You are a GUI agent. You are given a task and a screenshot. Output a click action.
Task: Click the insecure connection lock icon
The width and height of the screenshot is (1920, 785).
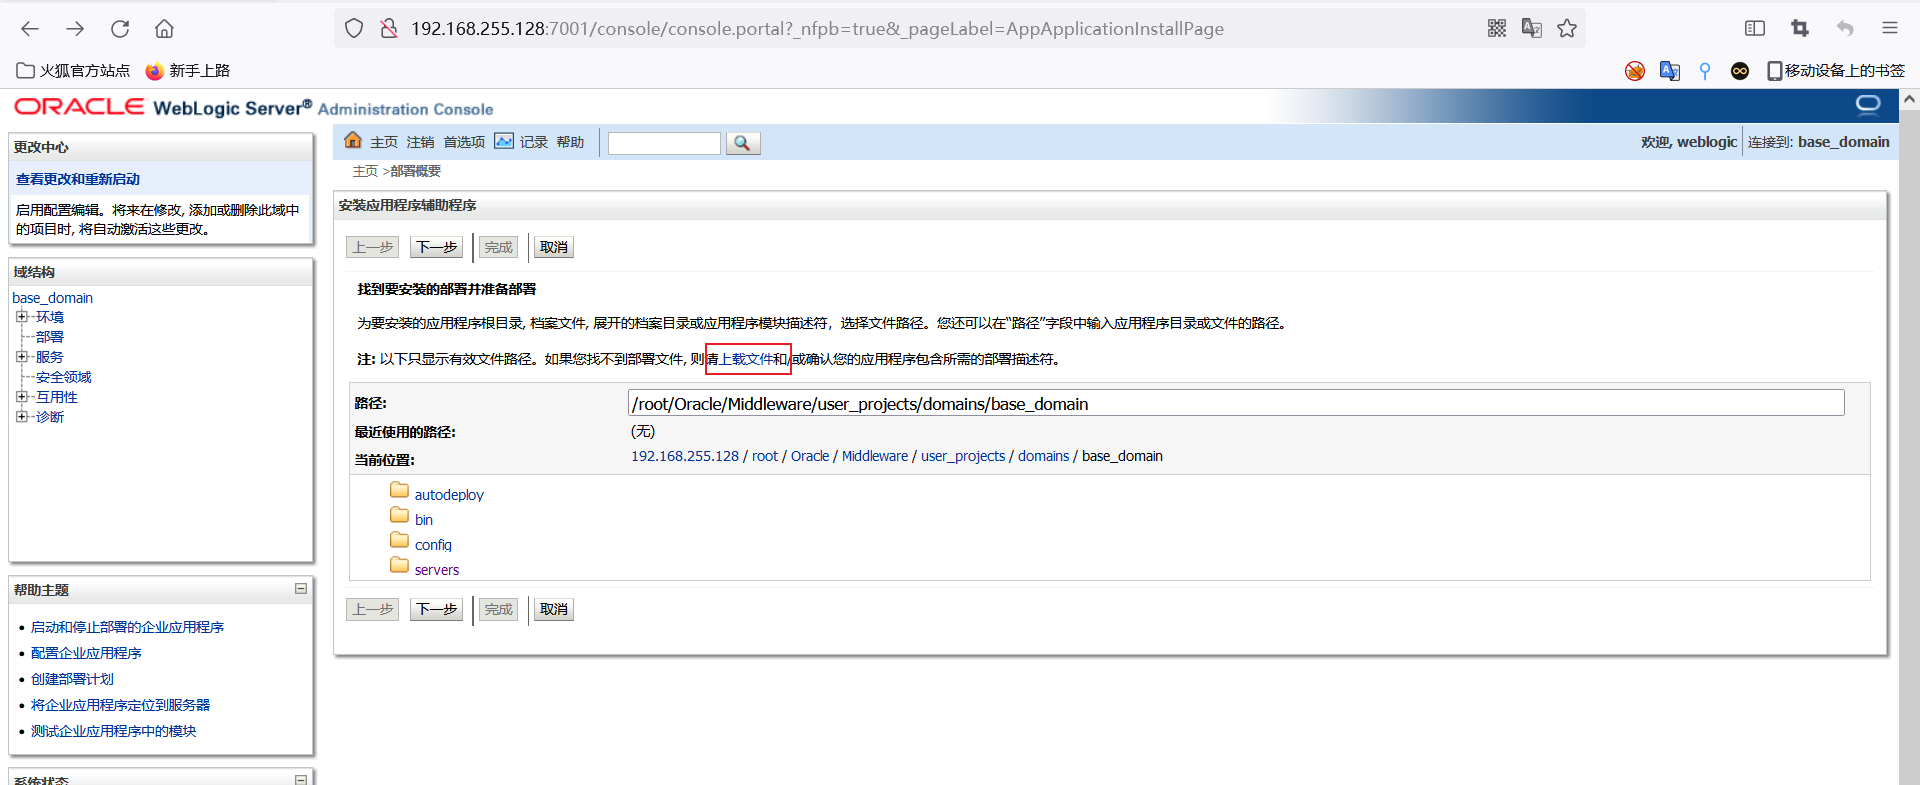point(389,29)
